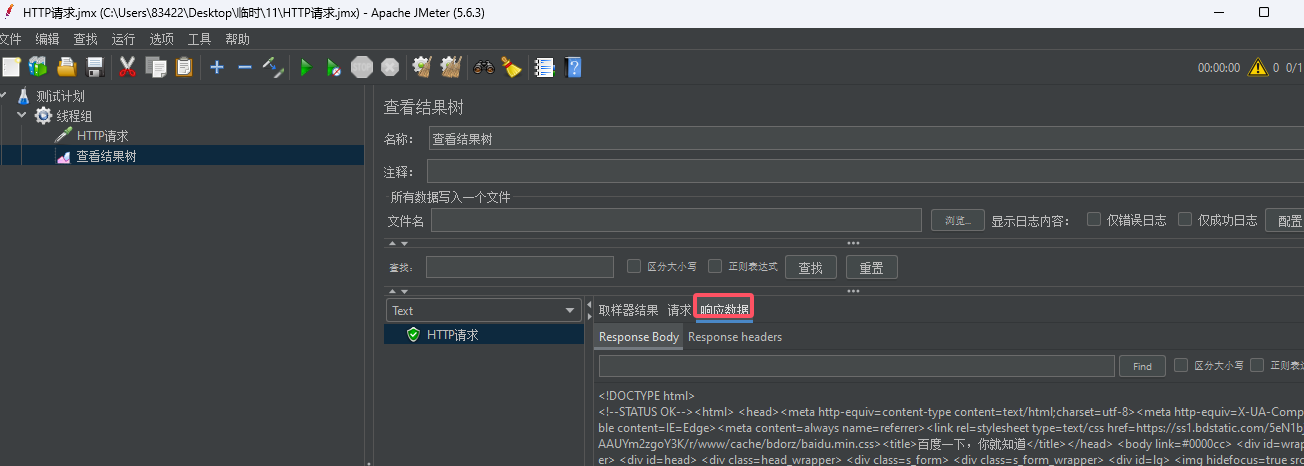Click the New test plan icon
The width and height of the screenshot is (1304, 466).
click(11, 67)
